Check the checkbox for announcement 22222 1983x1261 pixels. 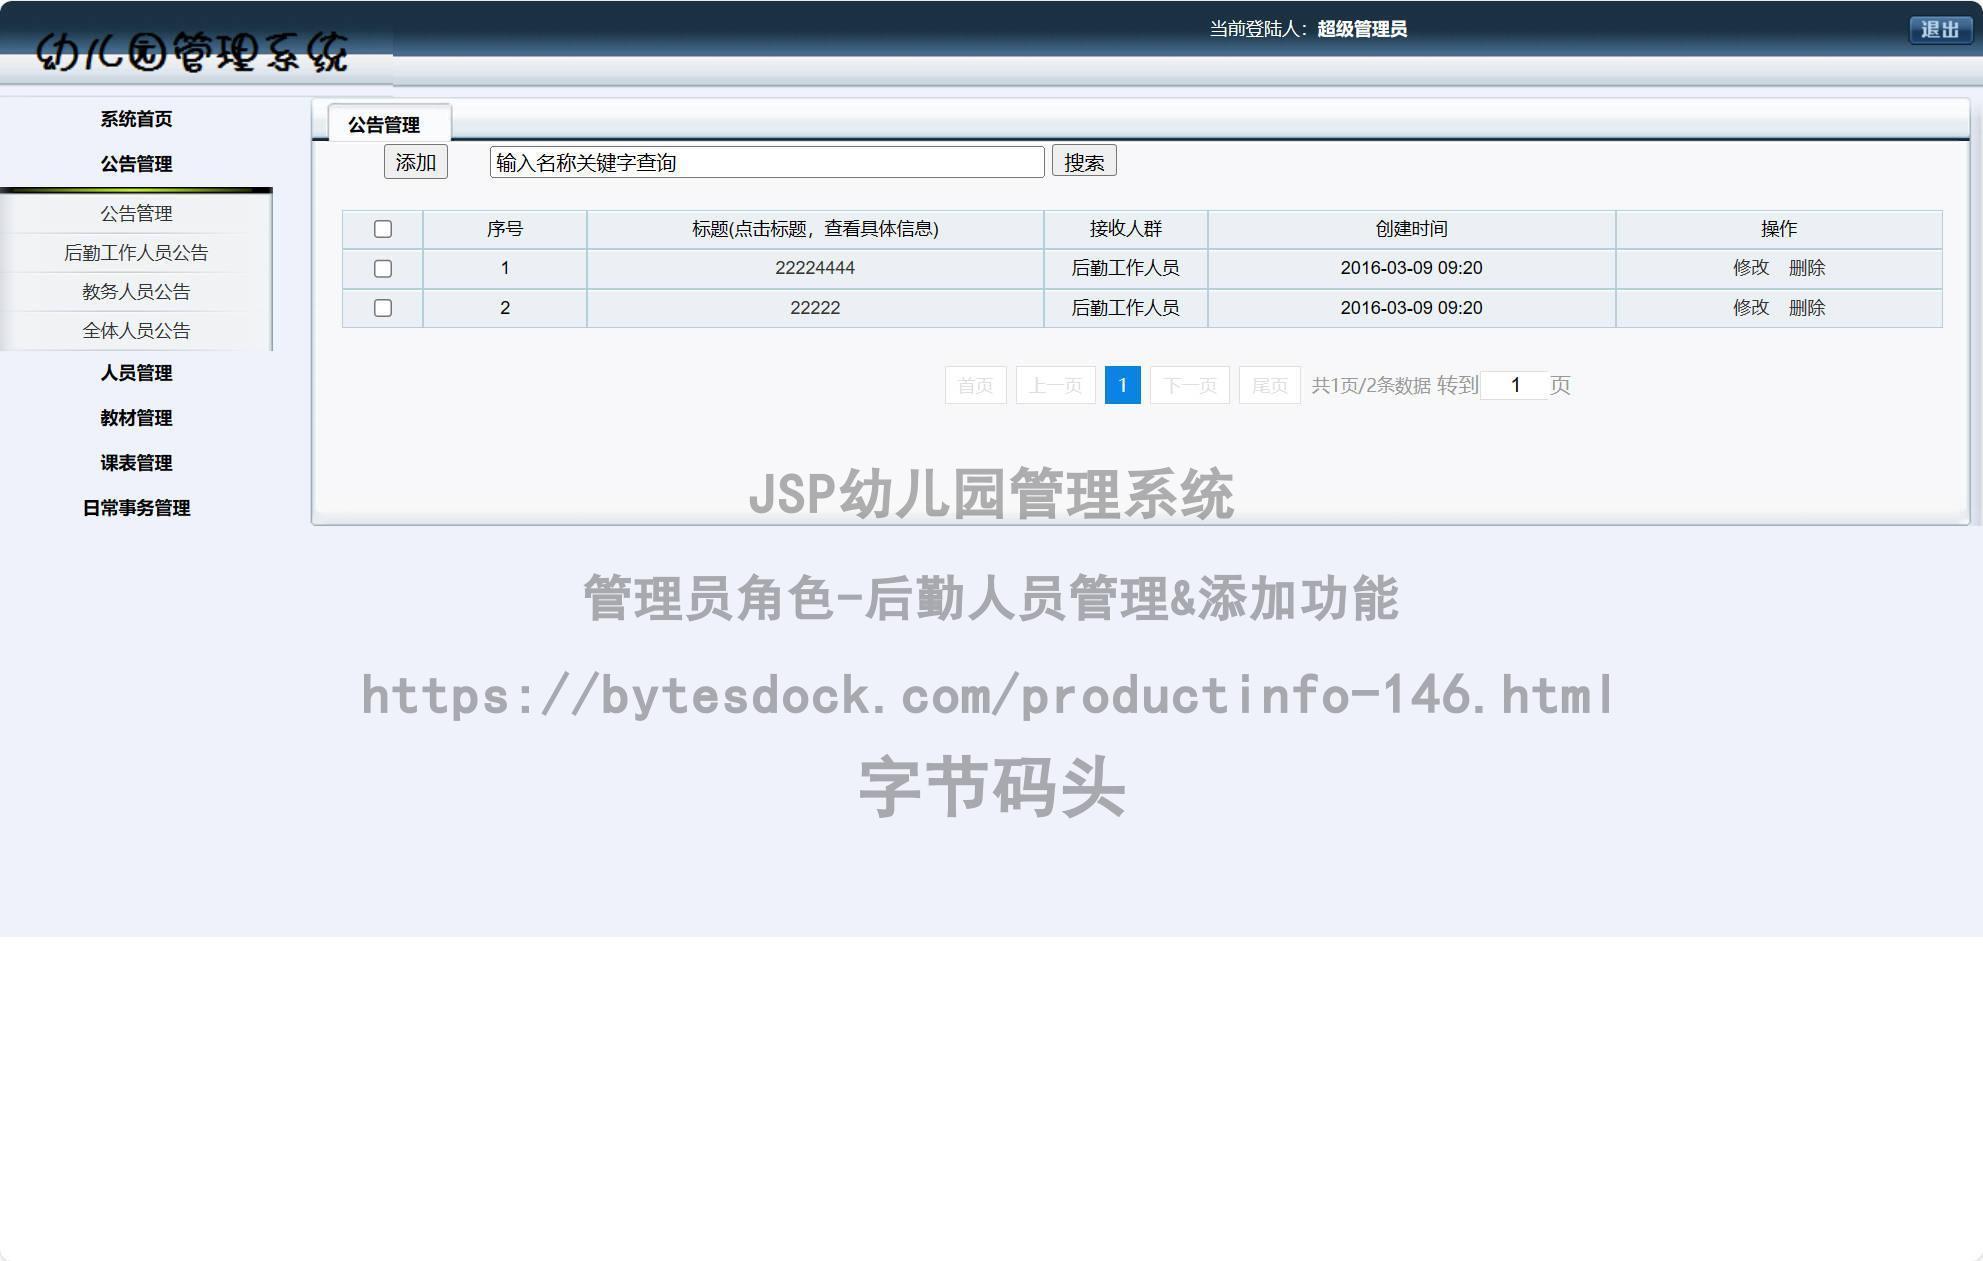click(x=383, y=308)
